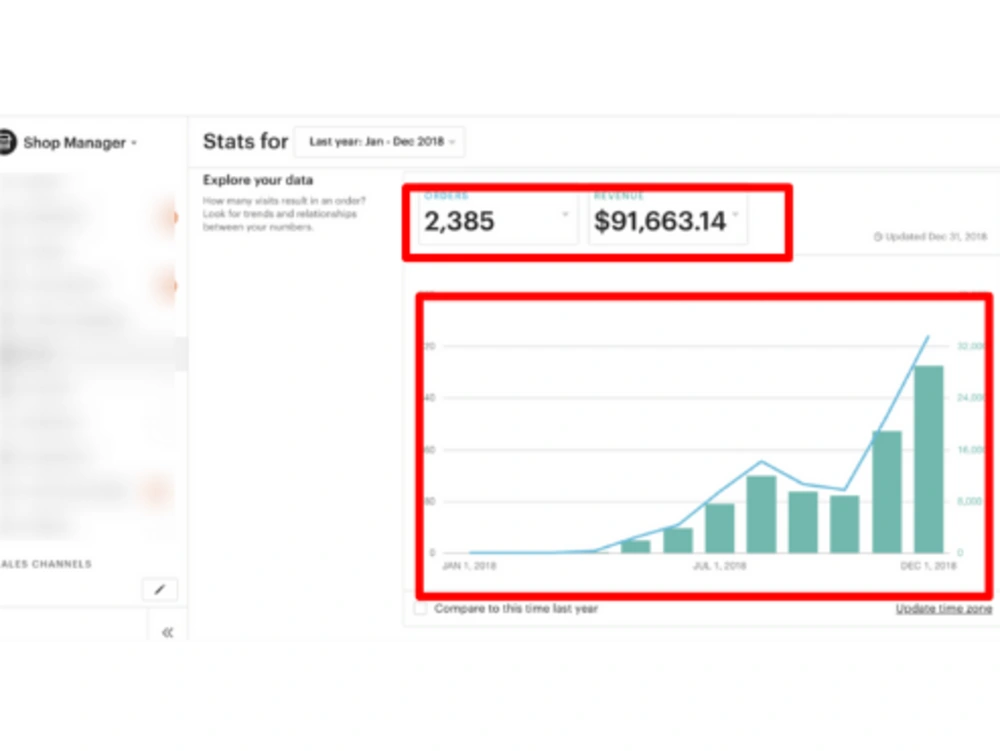Click the Explore your data heading
This screenshot has width=1000, height=751.
pos(258,180)
